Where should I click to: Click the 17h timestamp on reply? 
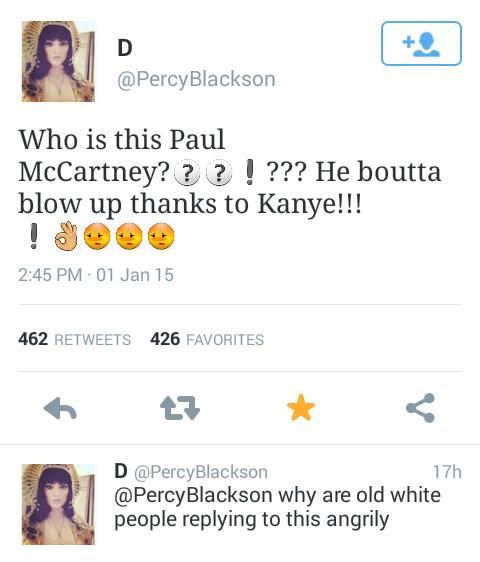447,472
